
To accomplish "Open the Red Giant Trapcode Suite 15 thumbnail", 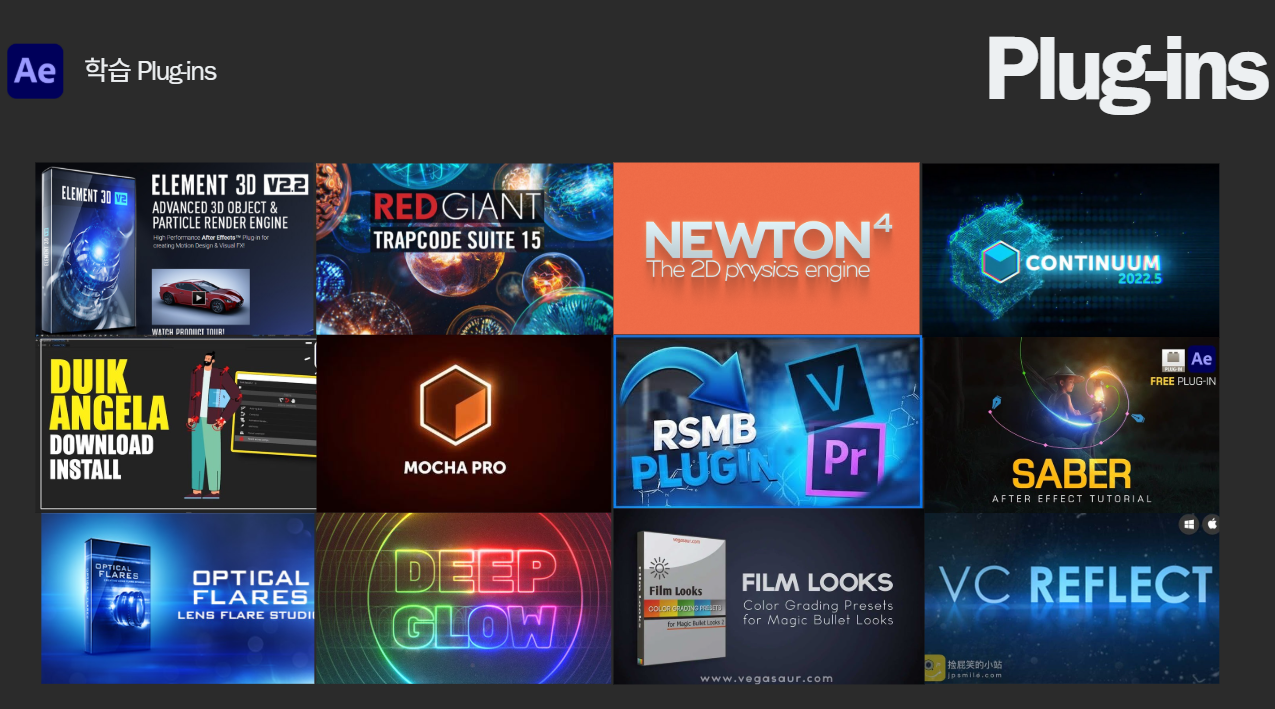I will [x=464, y=249].
